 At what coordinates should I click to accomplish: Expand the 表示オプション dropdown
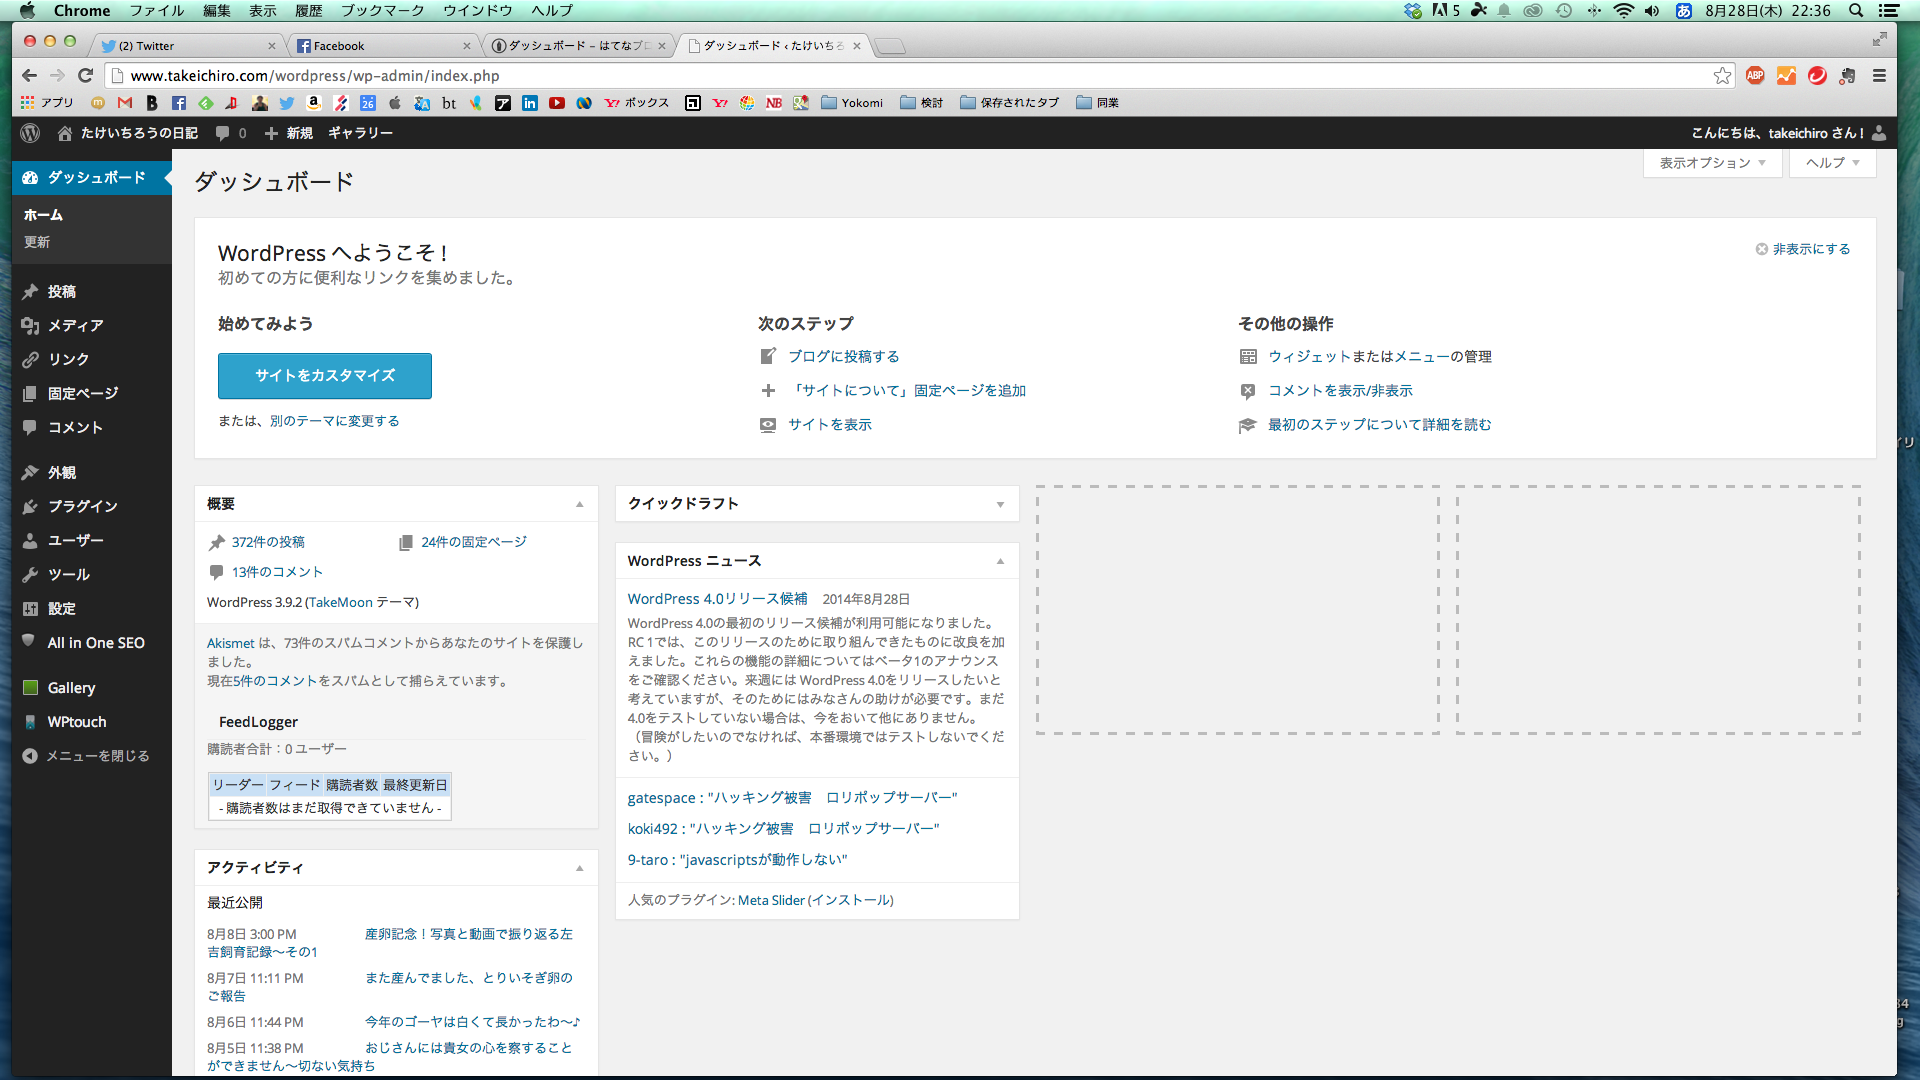(1712, 163)
